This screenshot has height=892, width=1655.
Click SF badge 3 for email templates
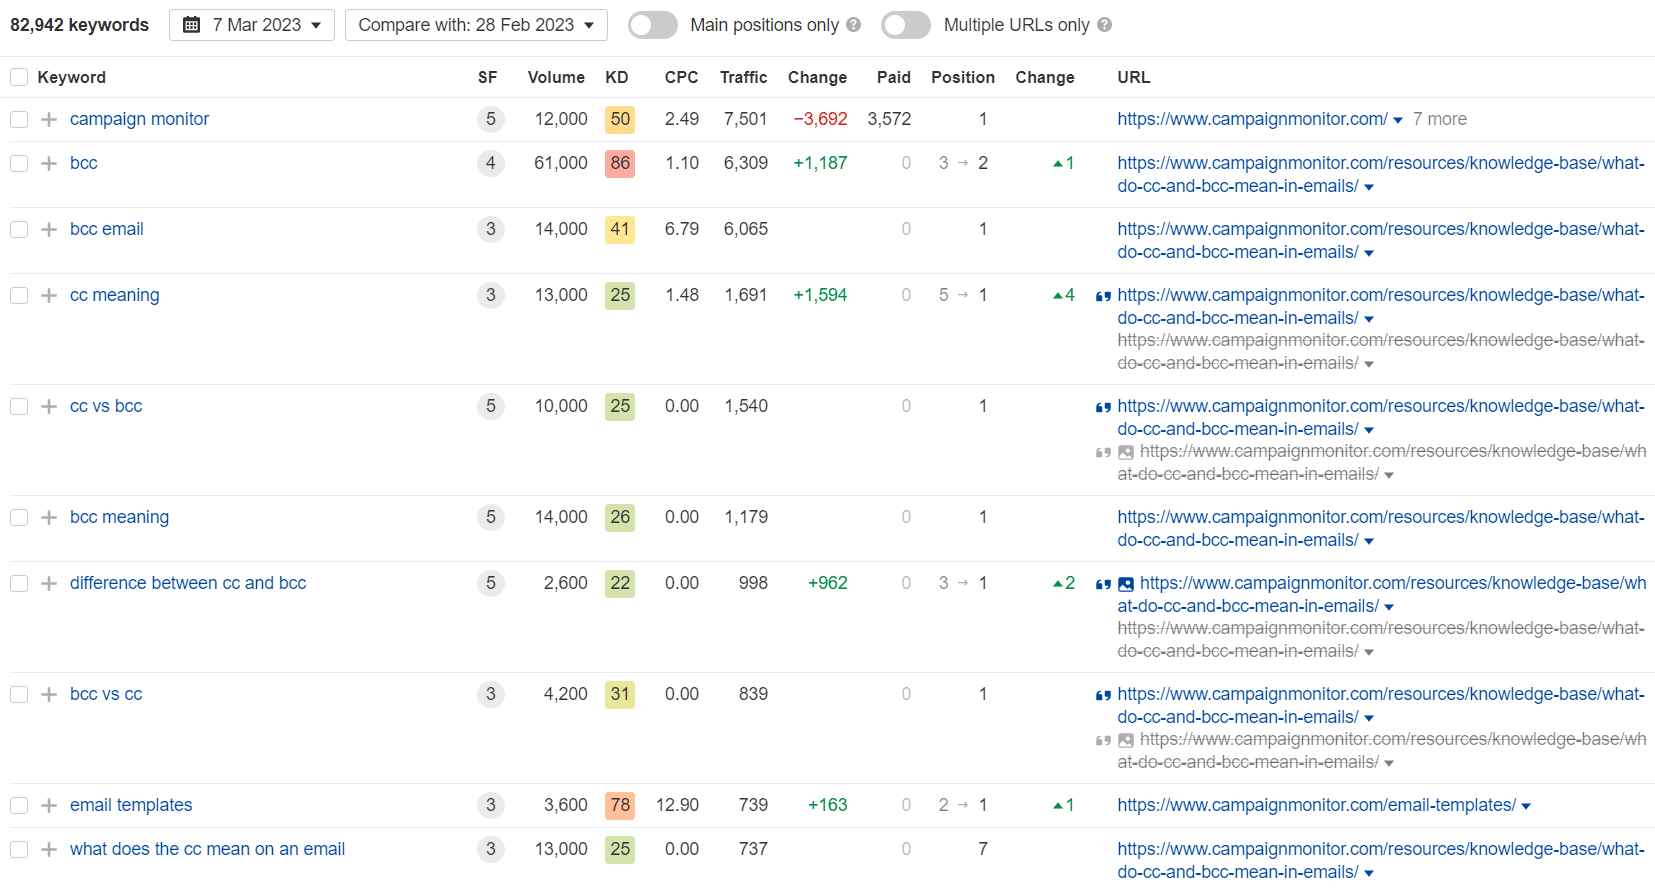[x=491, y=805]
